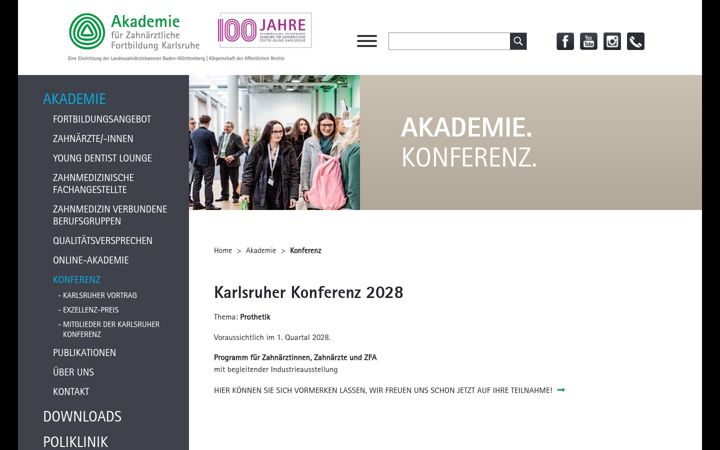Open Exzellenz-Preis submenu item
Screen dimensions: 720x450
(89, 310)
